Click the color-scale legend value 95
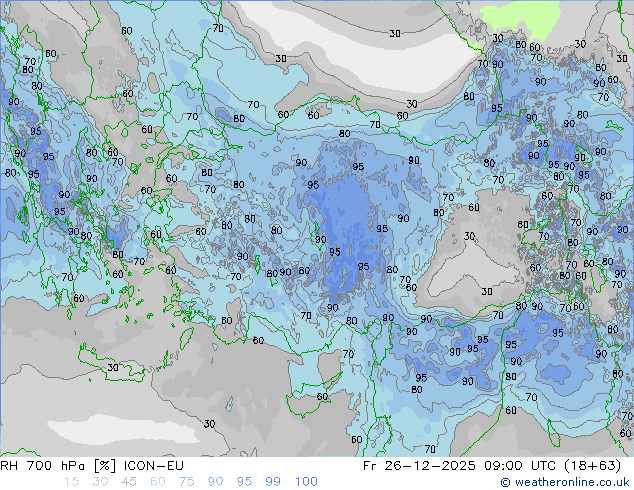Image resolution: width=634 pixels, height=490 pixels. pos(244,482)
